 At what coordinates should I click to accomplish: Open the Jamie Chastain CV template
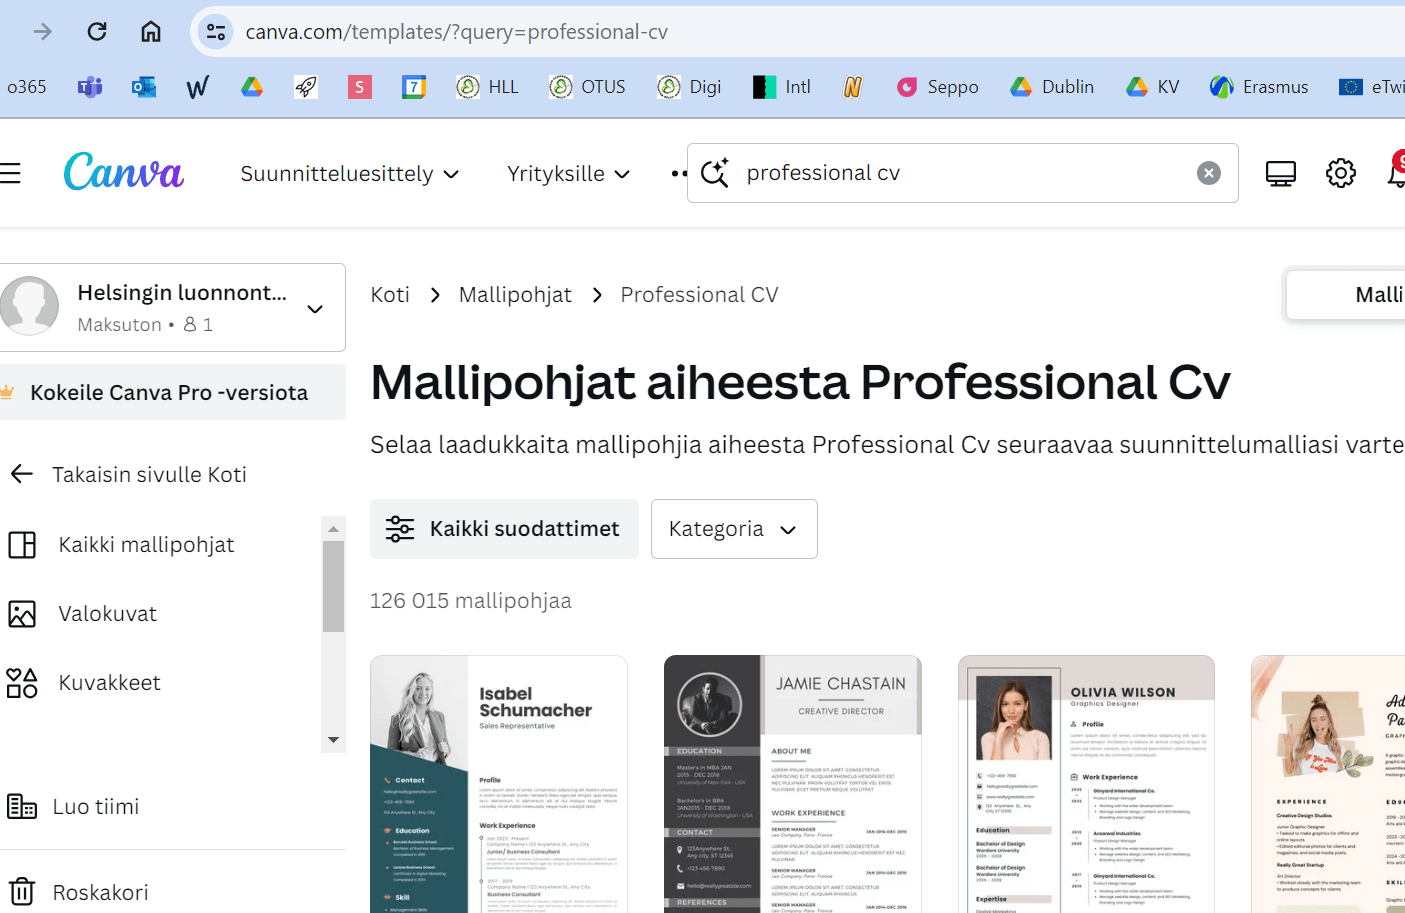[792, 784]
